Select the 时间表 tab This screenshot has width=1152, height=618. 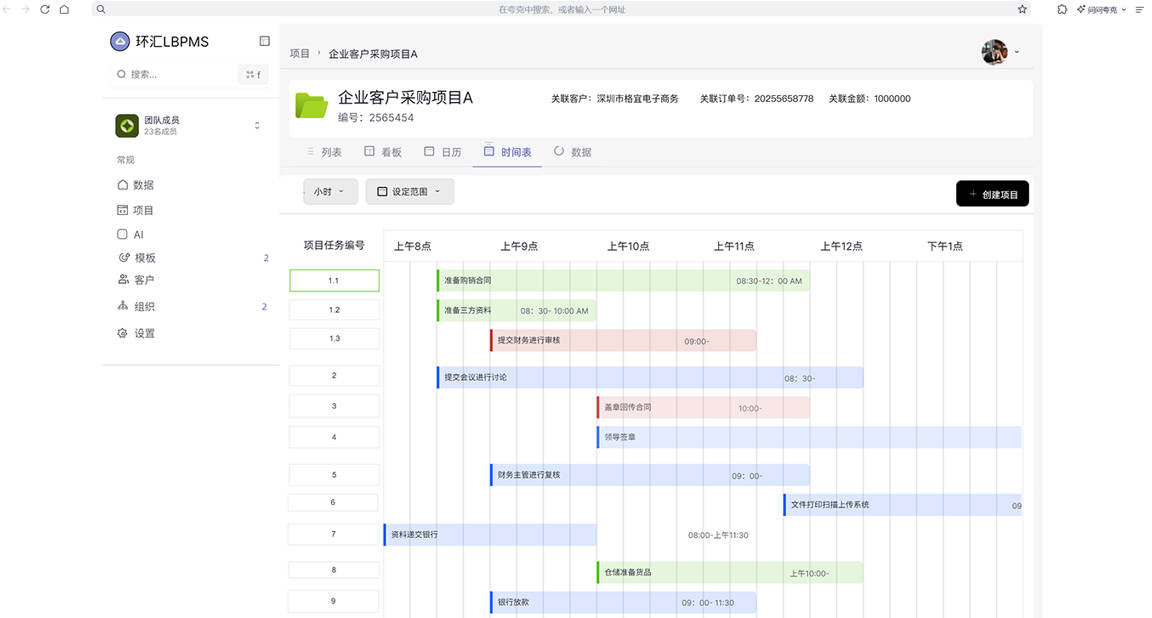point(508,152)
